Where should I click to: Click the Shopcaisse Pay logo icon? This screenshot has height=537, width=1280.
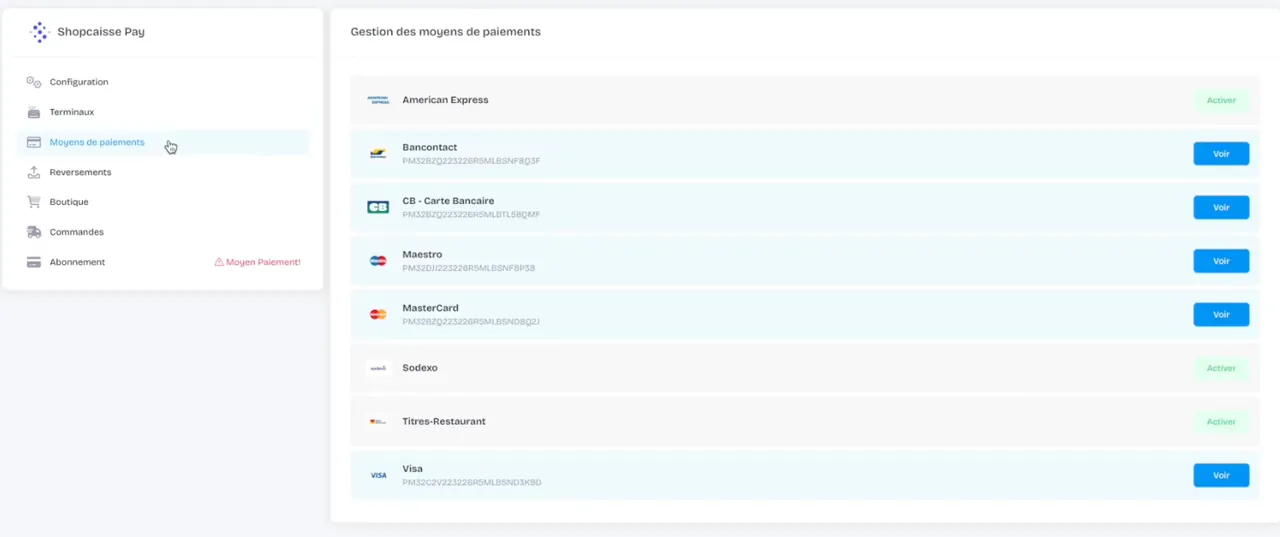coord(39,32)
